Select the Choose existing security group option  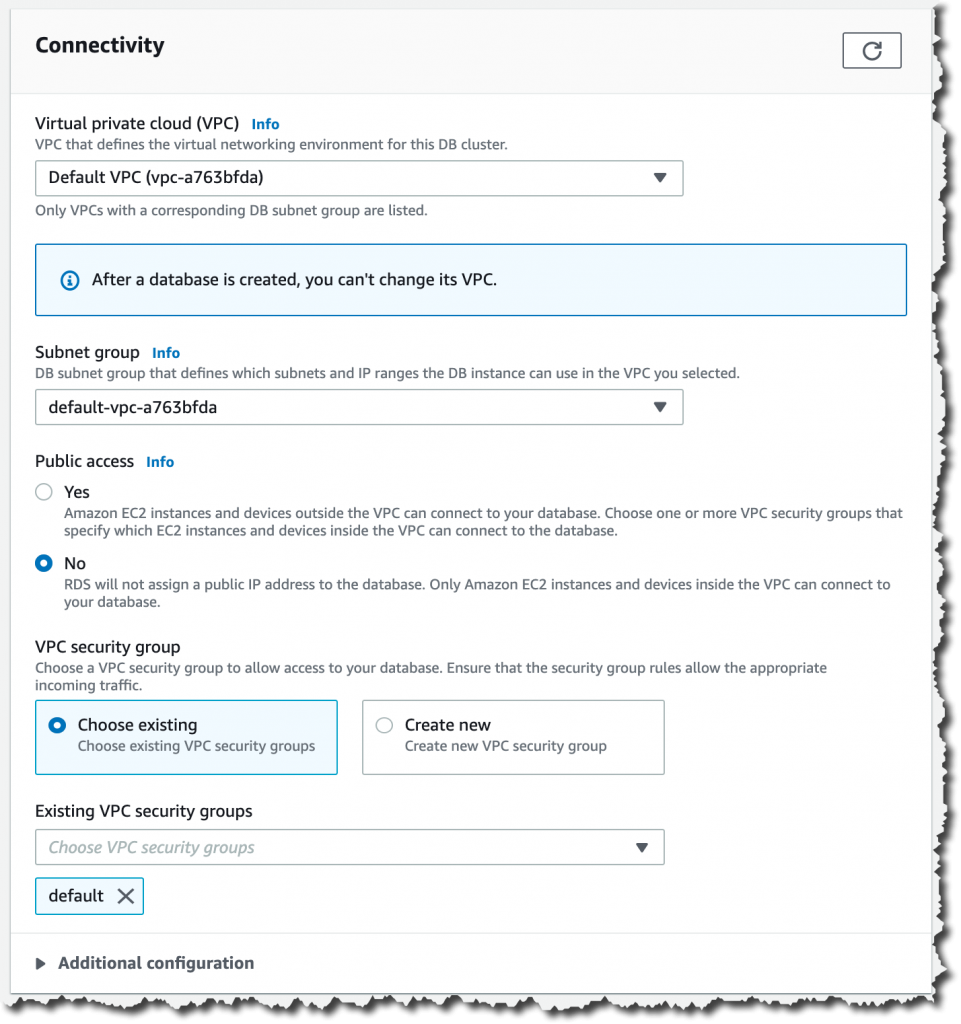[x=186, y=737]
